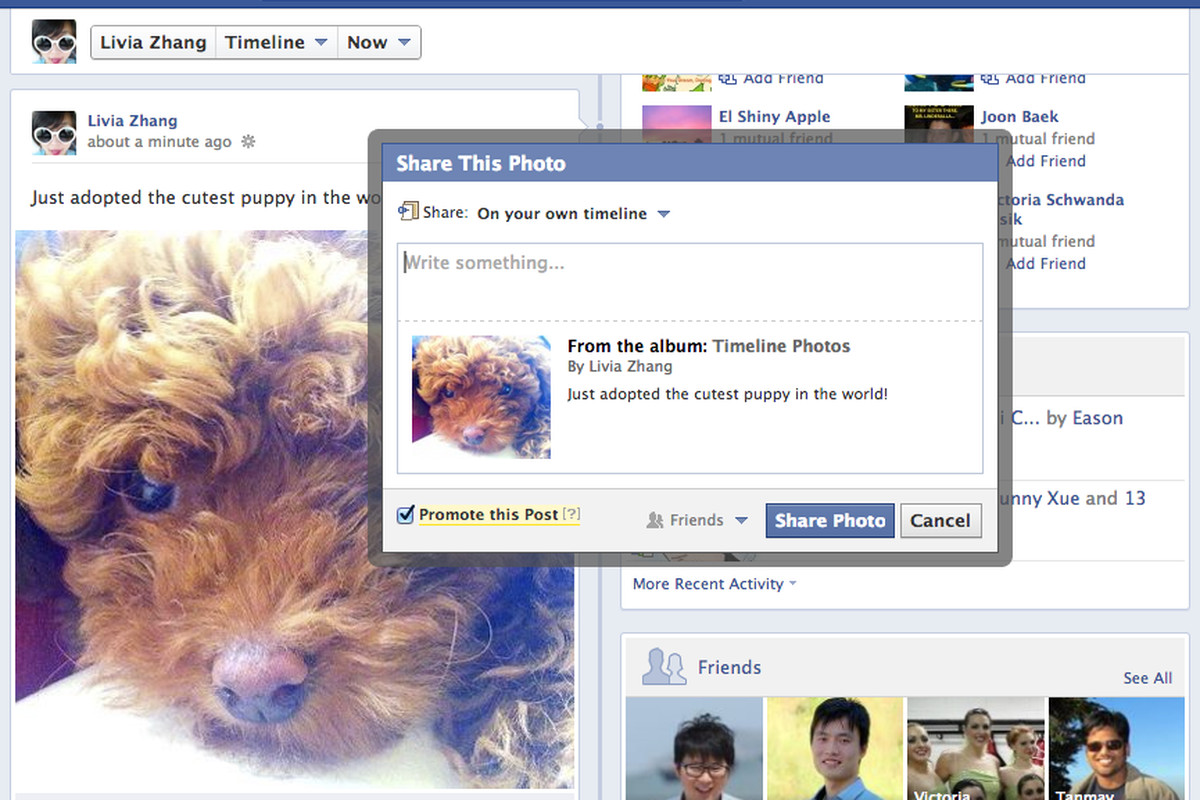Click the Eason link in recent activity
This screenshot has height=800, width=1200.
pos(1098,418)
